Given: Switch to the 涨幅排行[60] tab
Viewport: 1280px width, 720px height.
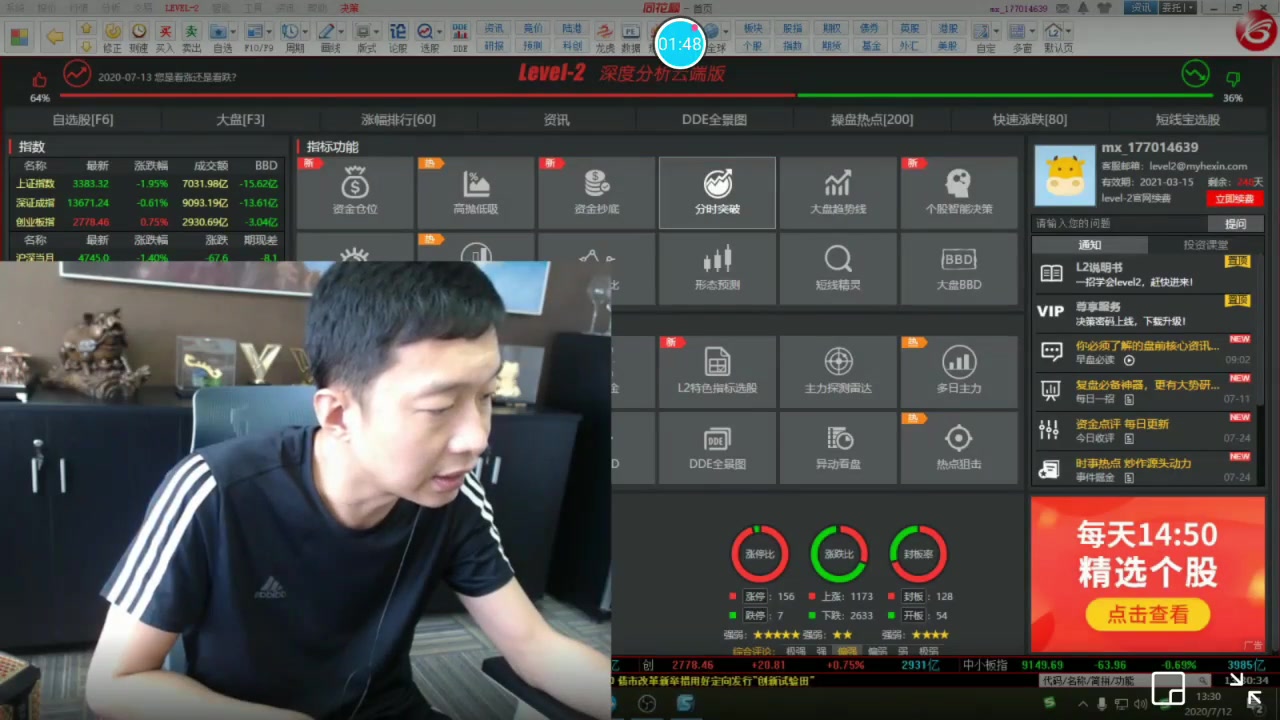Looking at the screenshot, I should pos(398,119).
